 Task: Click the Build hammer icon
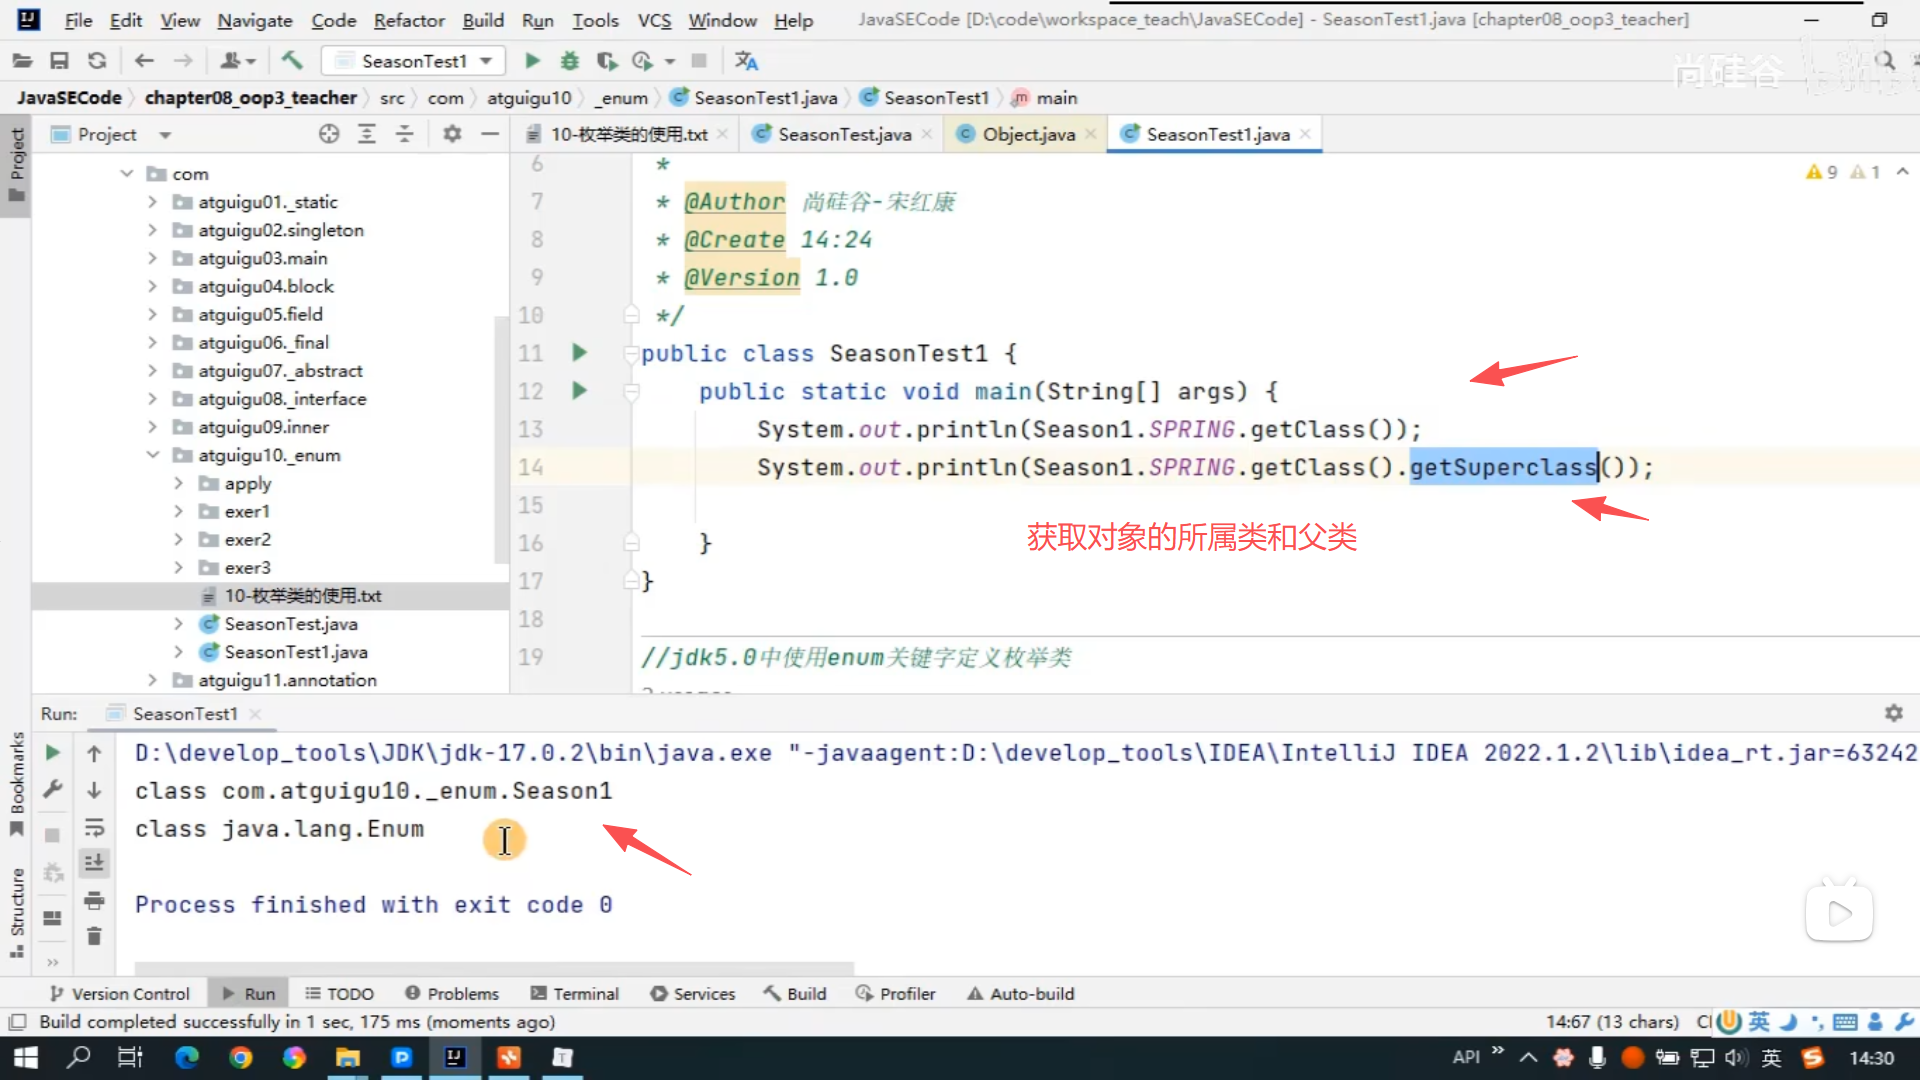(x=291, y=61)
